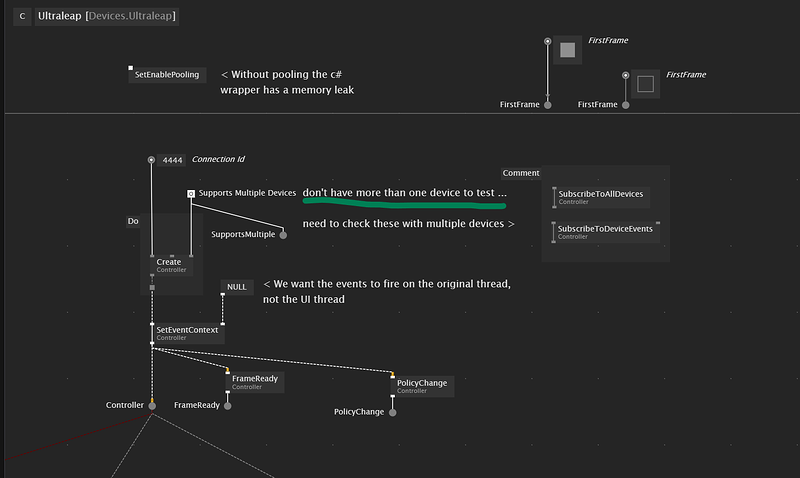The height and width of the screenshot is (478, 800).
Task: Click the Comment frame label
Action: coord(521,173)
